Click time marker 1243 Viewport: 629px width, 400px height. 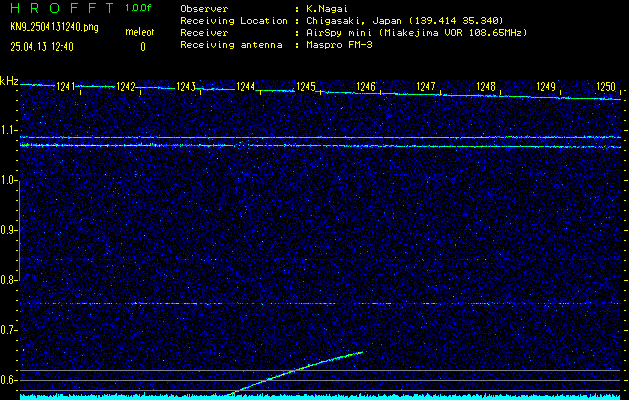[186, 86]
